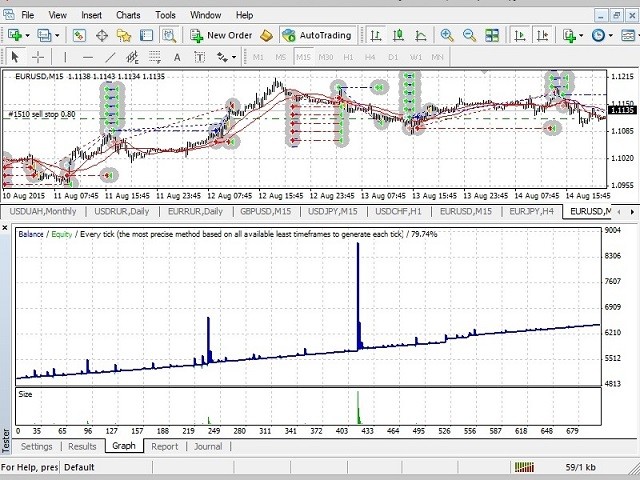Select the Fibonacci Retracement tool
Screen dimensions: 640x480
155,57
